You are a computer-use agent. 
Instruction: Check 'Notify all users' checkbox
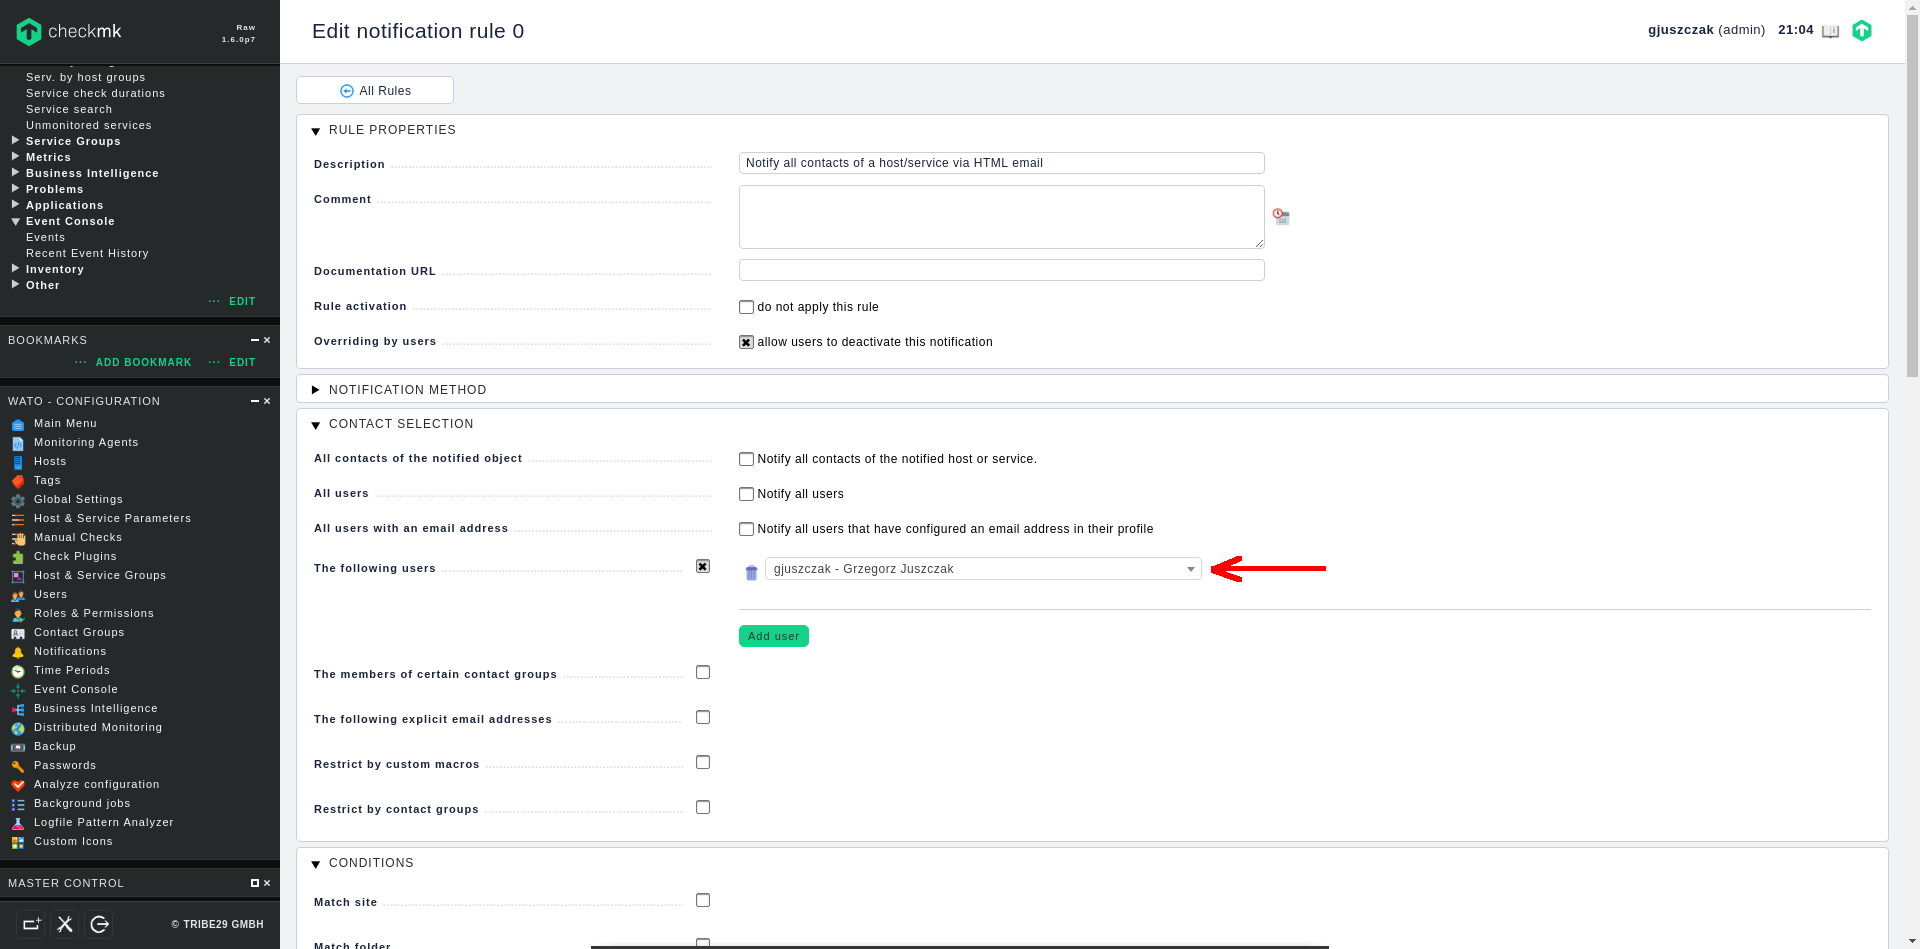(746, 494)
